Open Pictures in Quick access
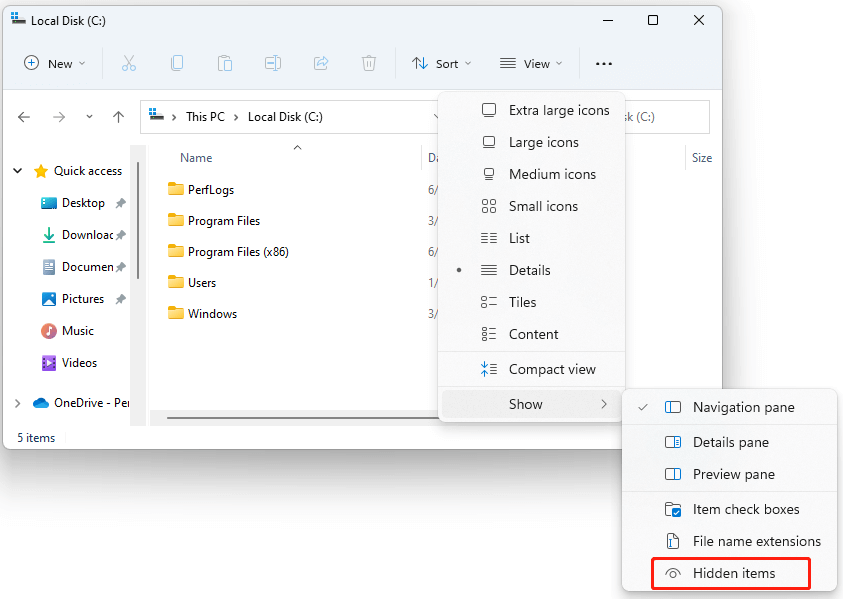843x599 pixels. tap(82, 299)
